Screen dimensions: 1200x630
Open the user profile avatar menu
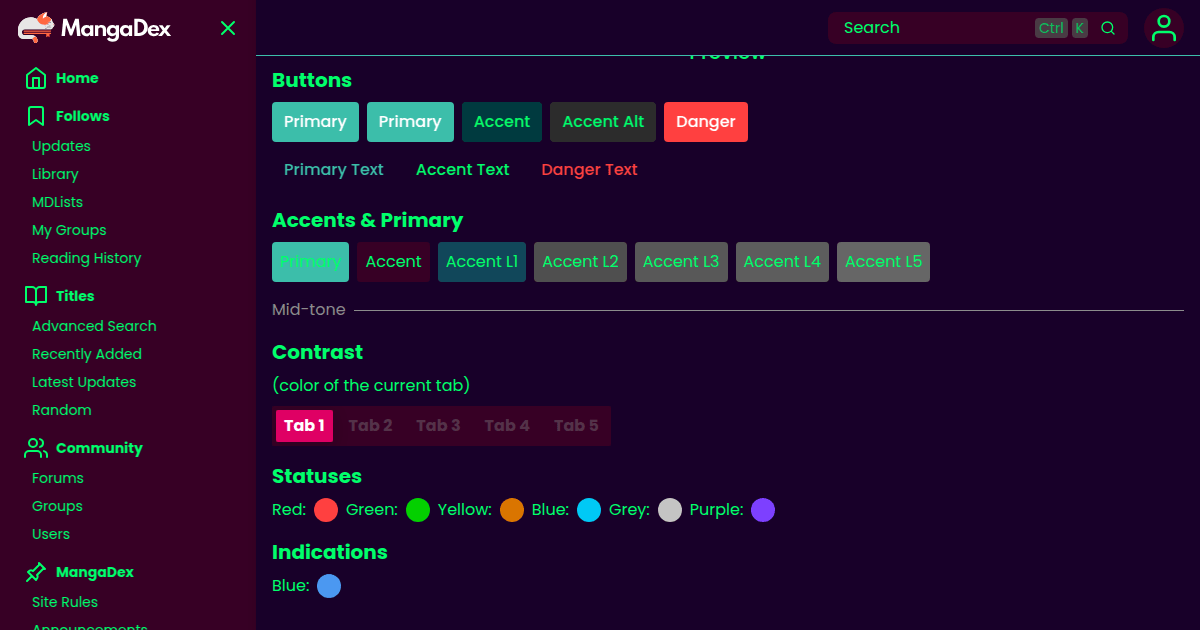coord(1164,28)
